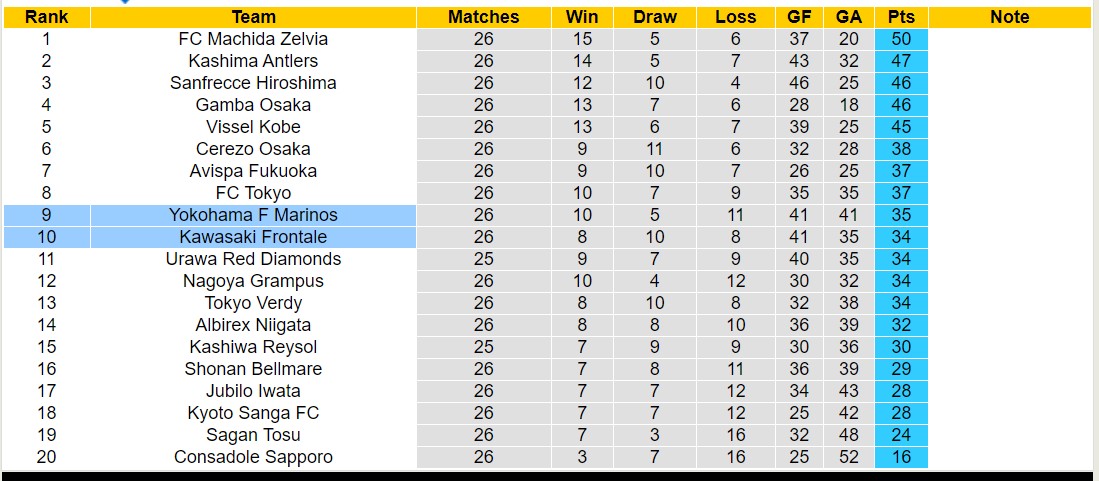Click the blue 16 points cell
This screenshot has width=1099, height=481.
[x=900, y=457]
